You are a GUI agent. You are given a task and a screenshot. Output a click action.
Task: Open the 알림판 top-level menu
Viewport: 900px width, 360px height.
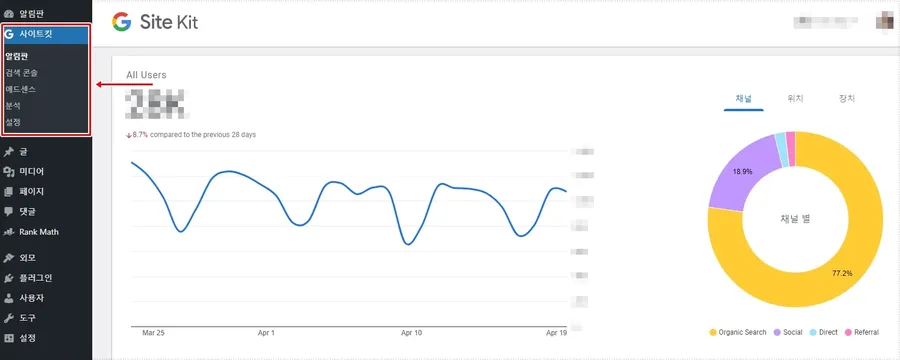46,13
